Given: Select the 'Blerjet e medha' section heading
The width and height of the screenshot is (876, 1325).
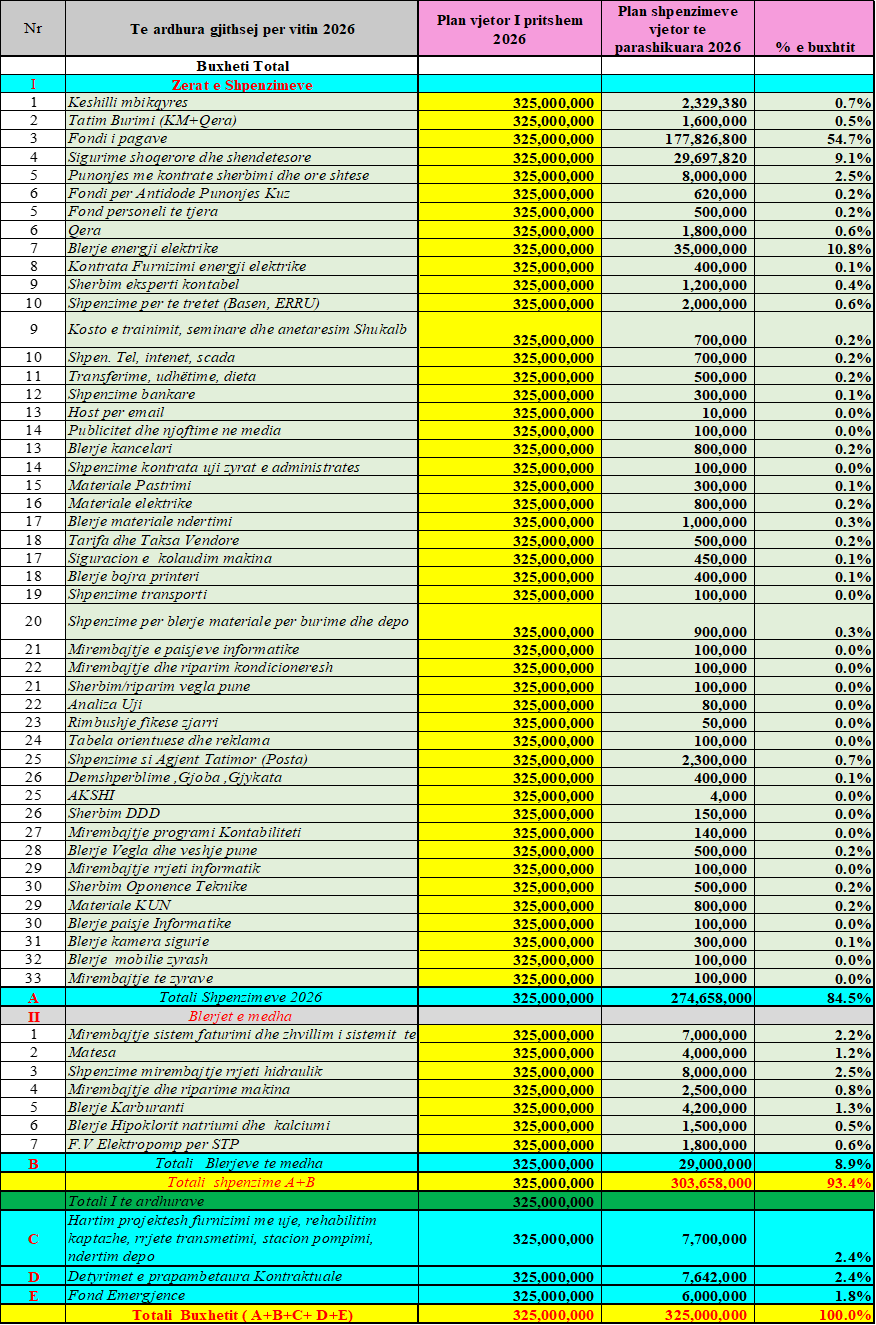Looking at the screenshot, I should tap(240, 1016).
